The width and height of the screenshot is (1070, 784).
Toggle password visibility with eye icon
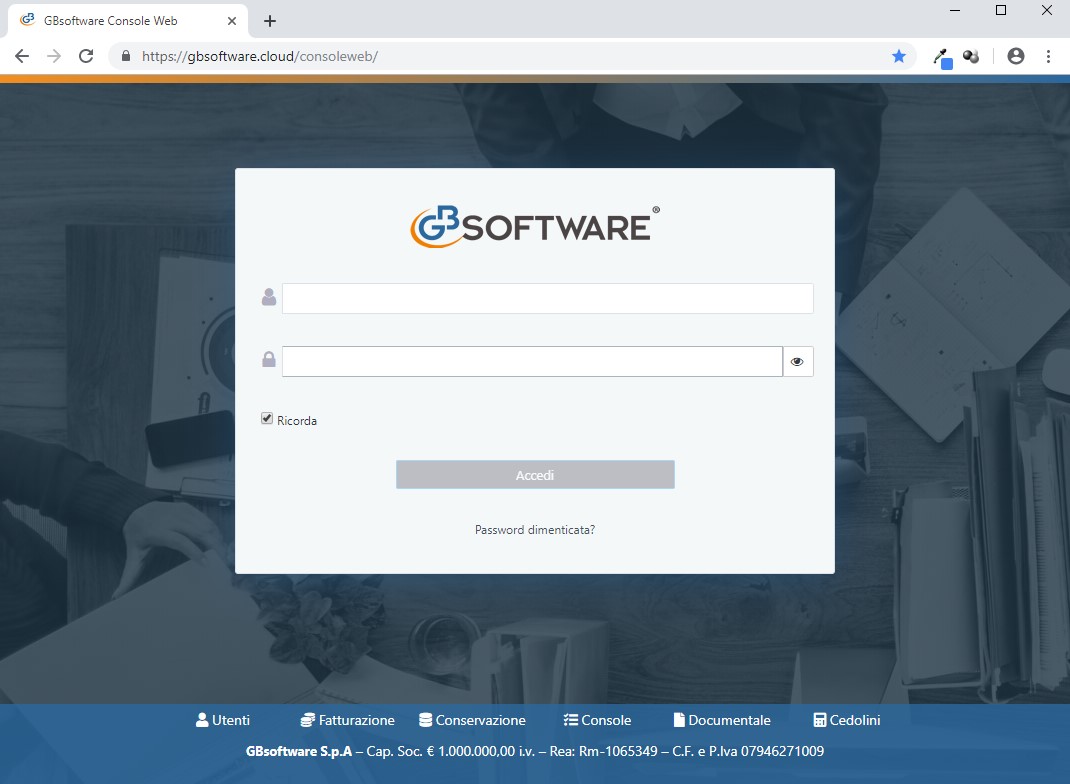click(797, 362)
